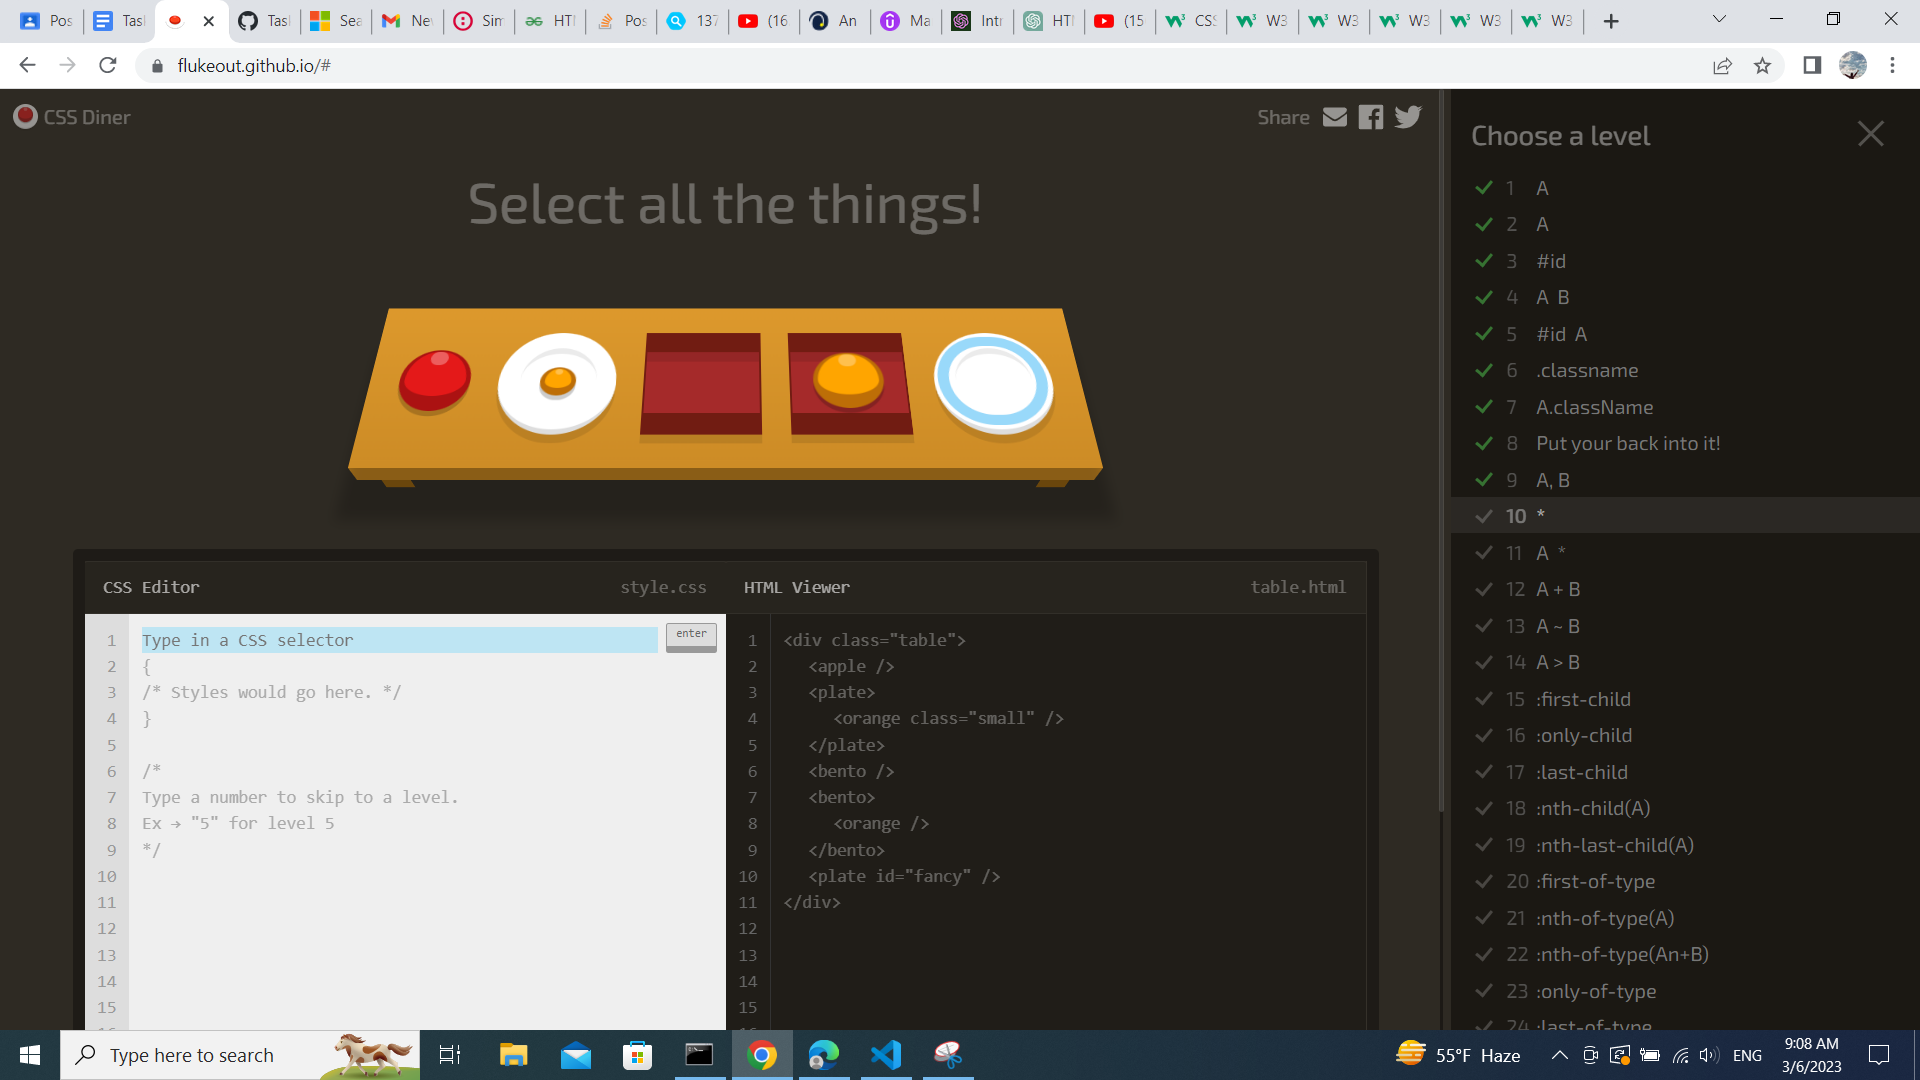Open Visual Studio Code from taskbar

[x=885, y=1055]
